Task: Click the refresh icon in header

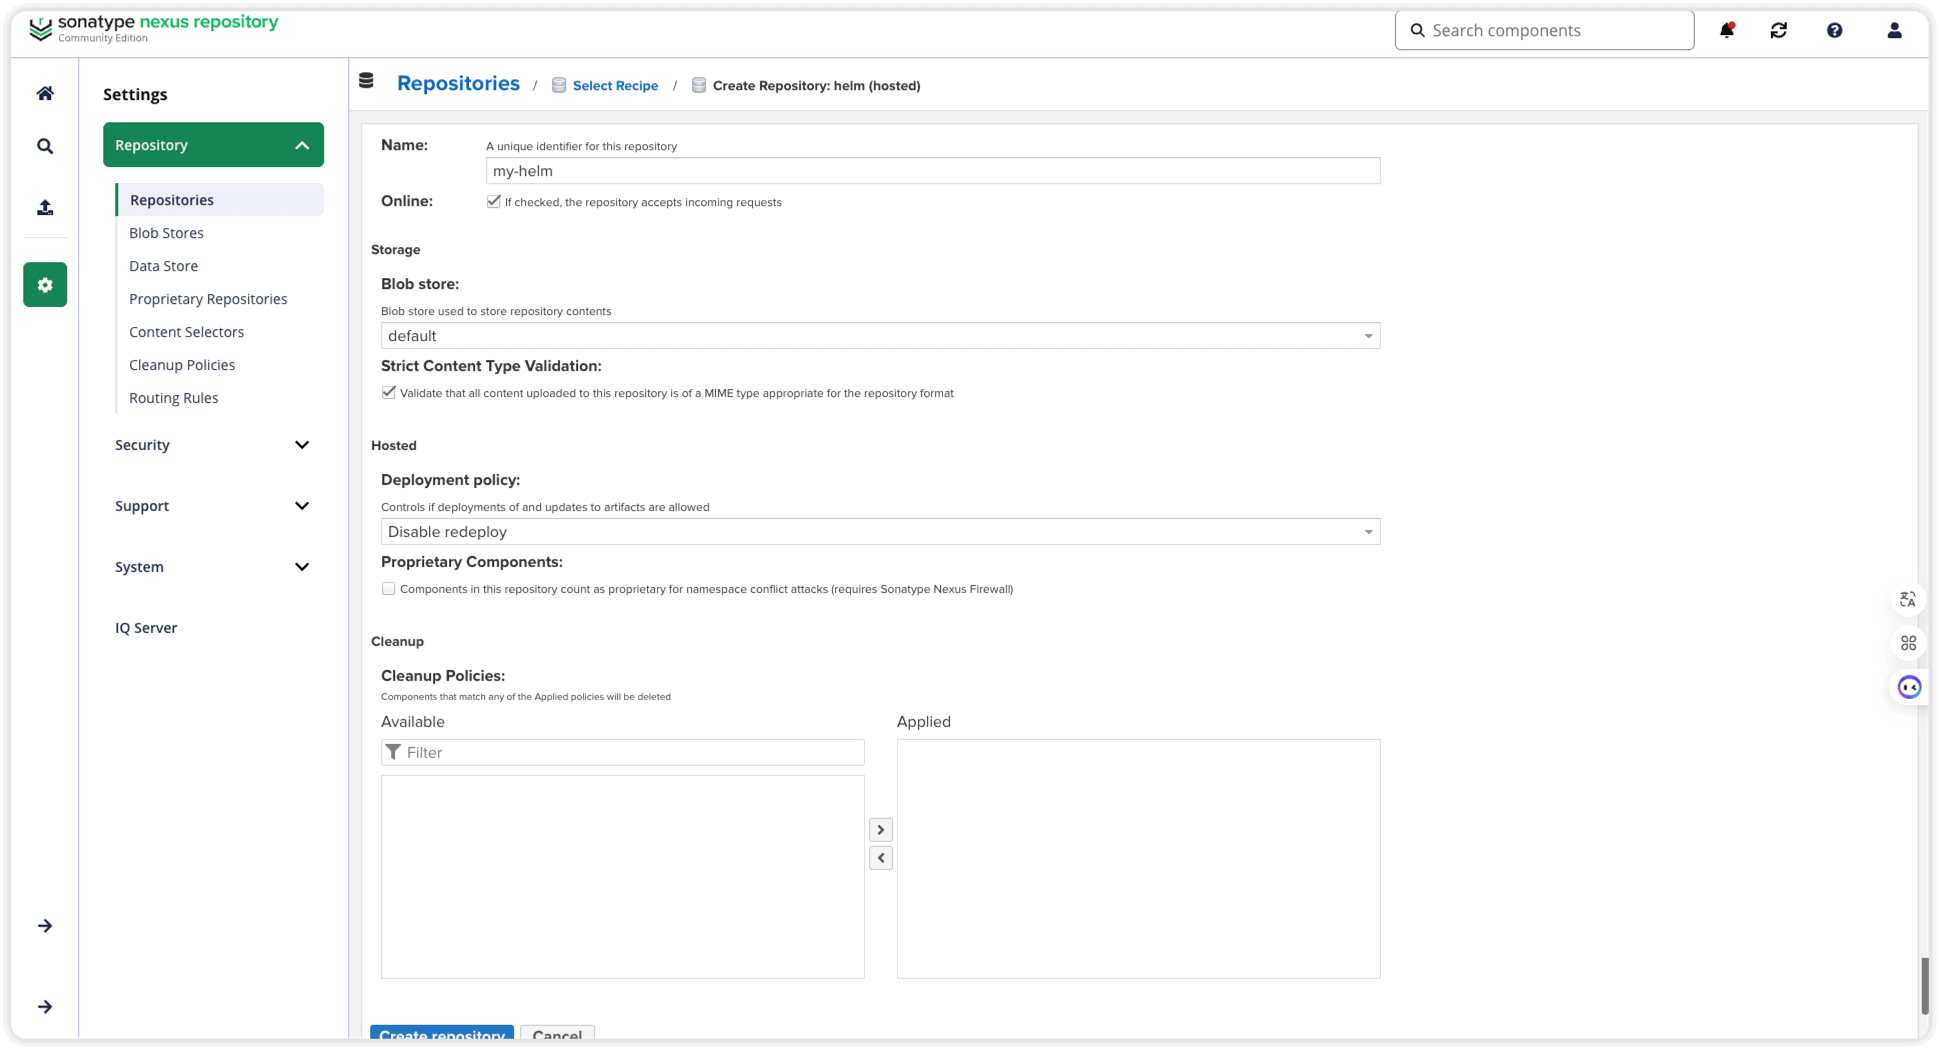Action: pyautogui.click(x=1779, y=30)
